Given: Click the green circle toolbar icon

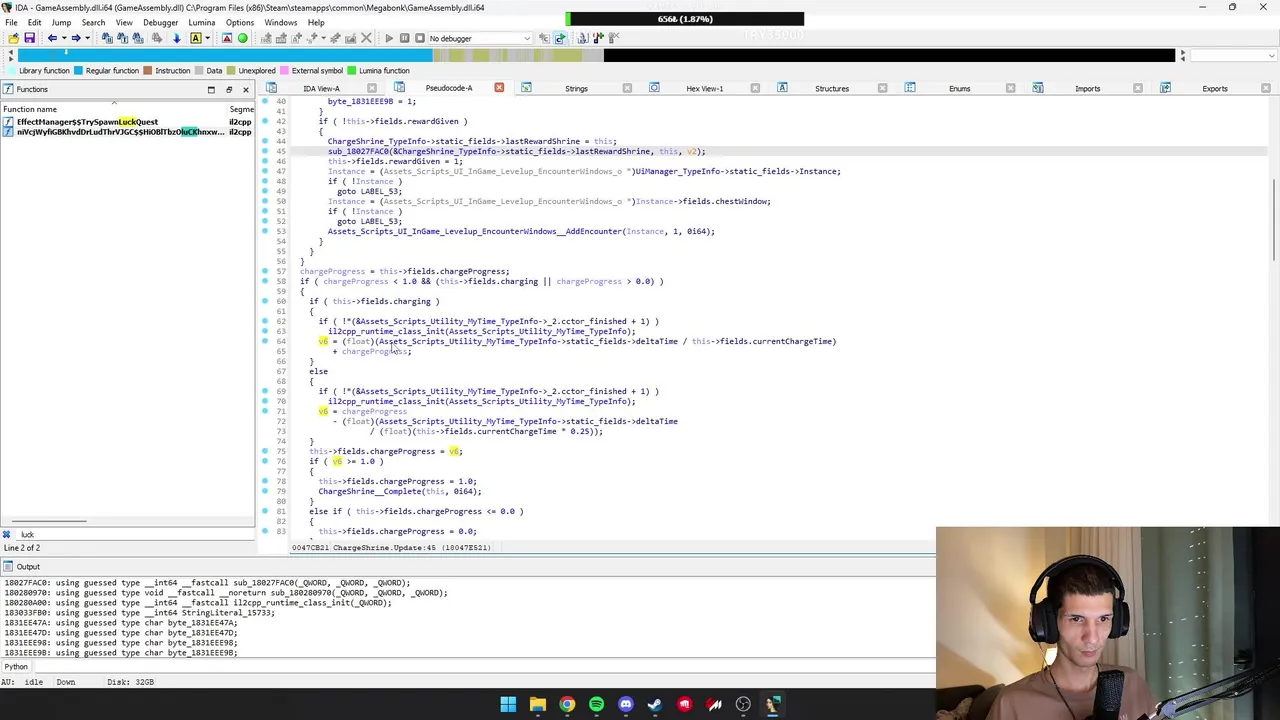Looking at the screenshot, I should (x=242, y=38).
